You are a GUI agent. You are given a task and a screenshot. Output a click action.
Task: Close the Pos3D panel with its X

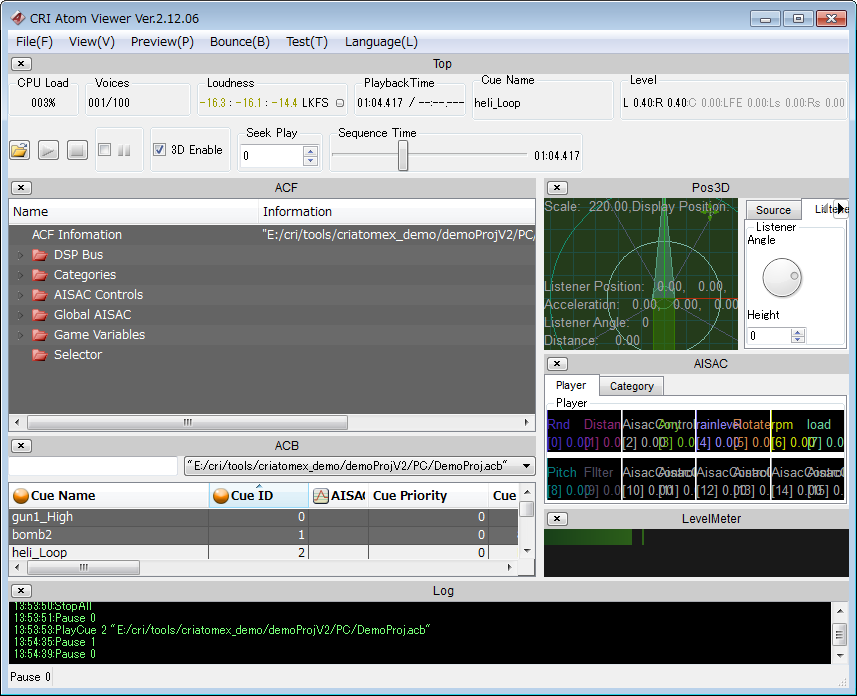coord(557,188)
